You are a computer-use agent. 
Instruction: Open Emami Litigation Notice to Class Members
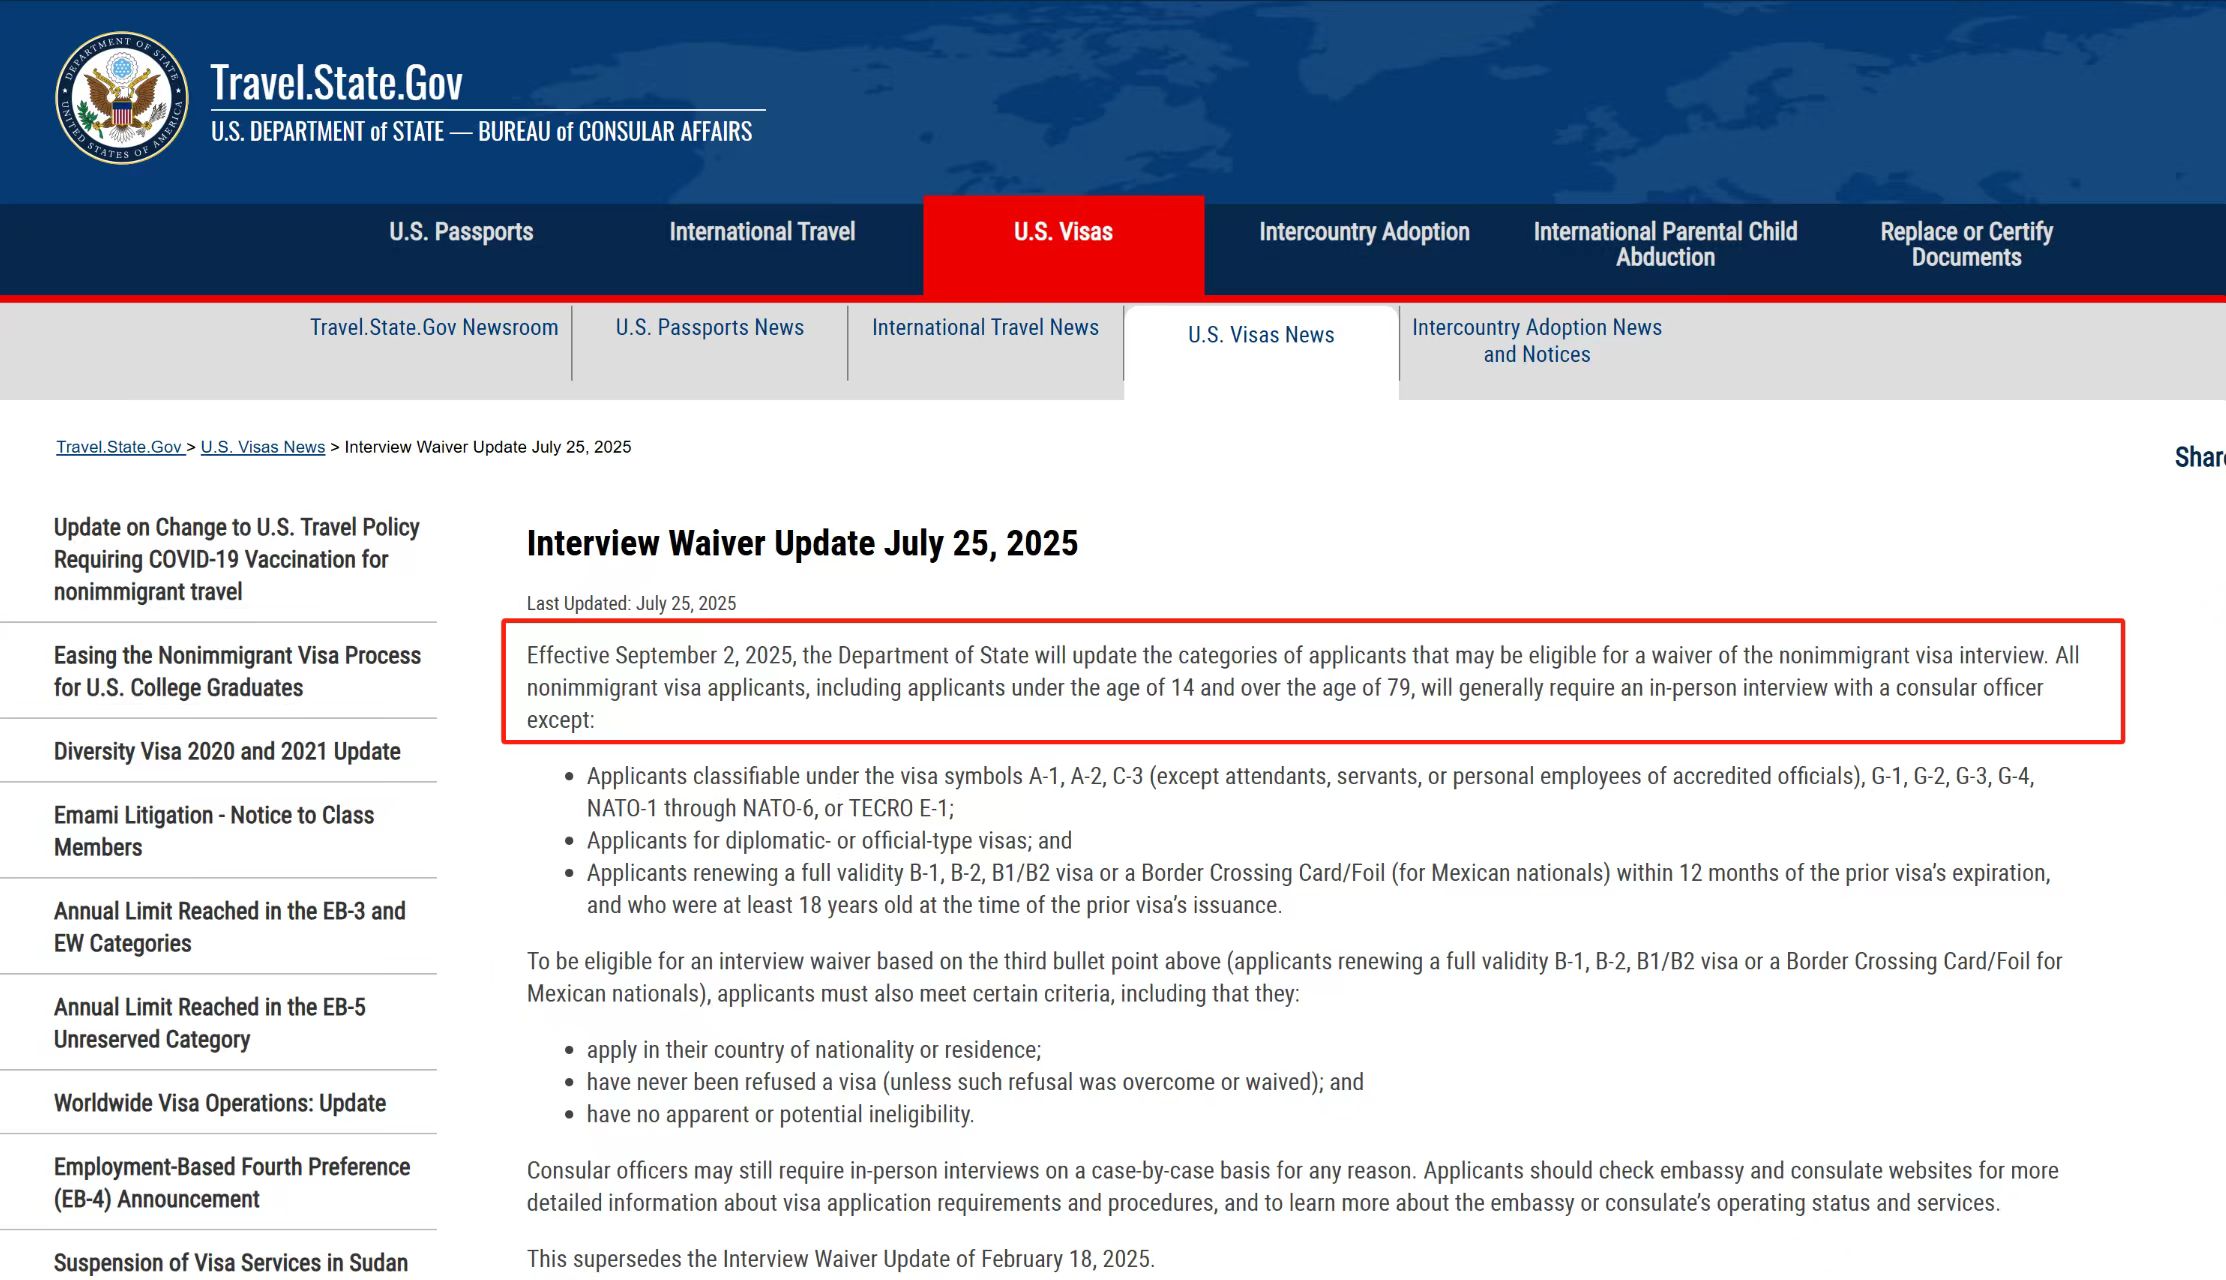[214, 831]
